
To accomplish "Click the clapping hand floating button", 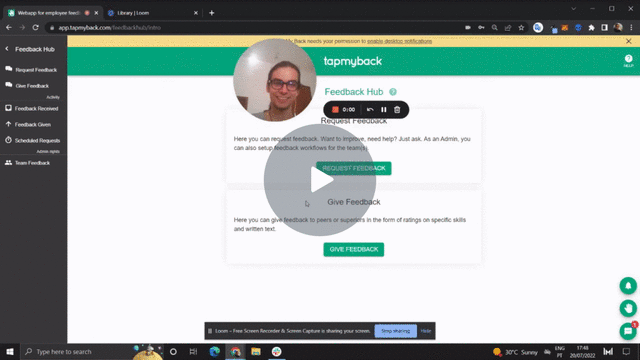I will (x=628, y=308).
